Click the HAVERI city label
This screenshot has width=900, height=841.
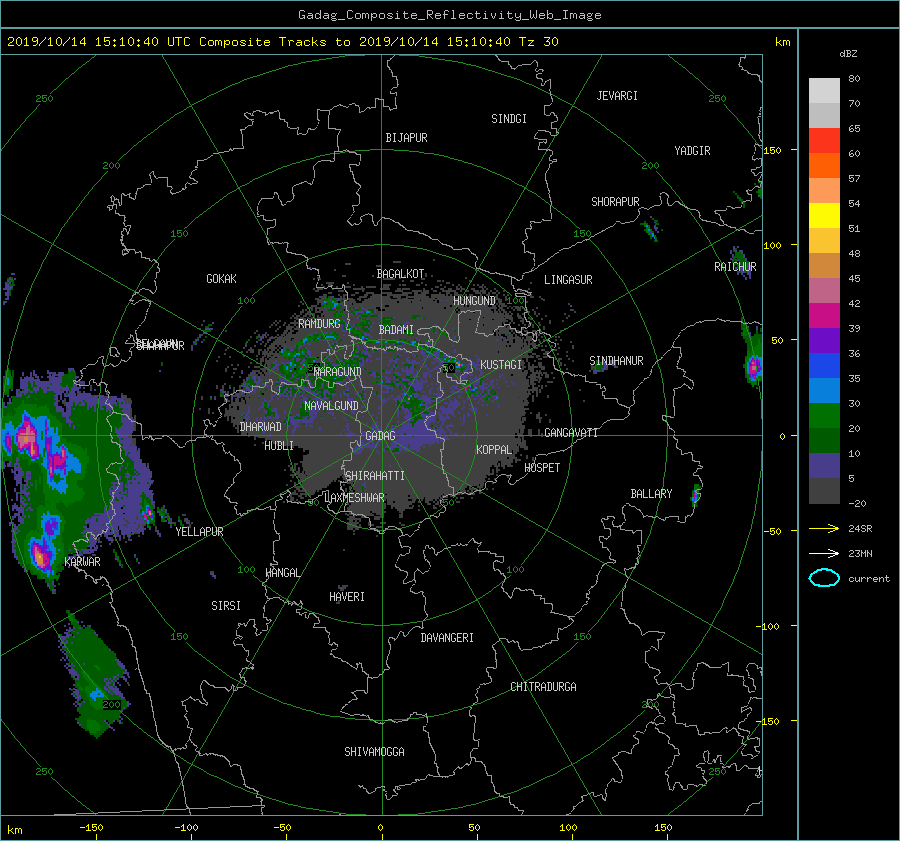[x=347, y=596]
